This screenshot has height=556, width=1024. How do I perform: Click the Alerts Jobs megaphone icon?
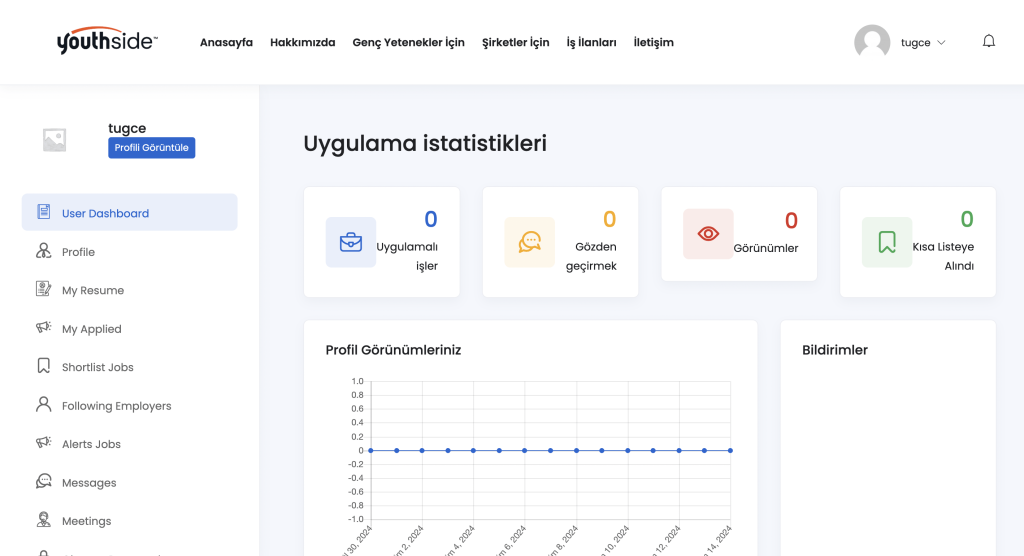44,442
